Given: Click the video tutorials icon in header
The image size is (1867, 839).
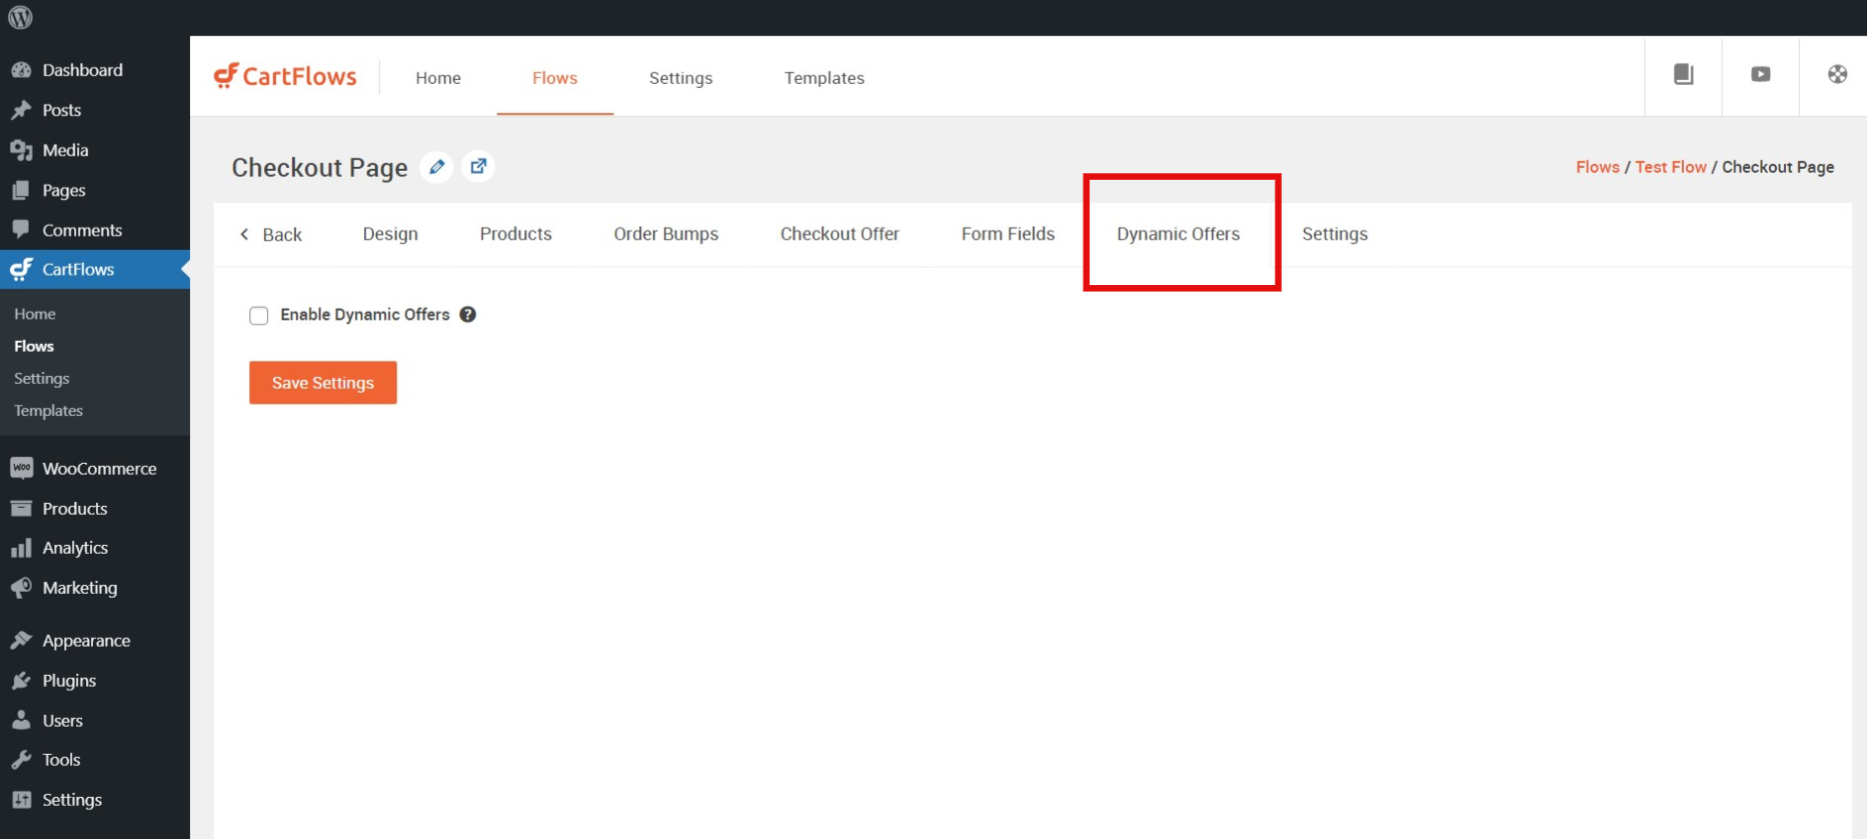Looking at the screenshot, I should [1760, 74].
